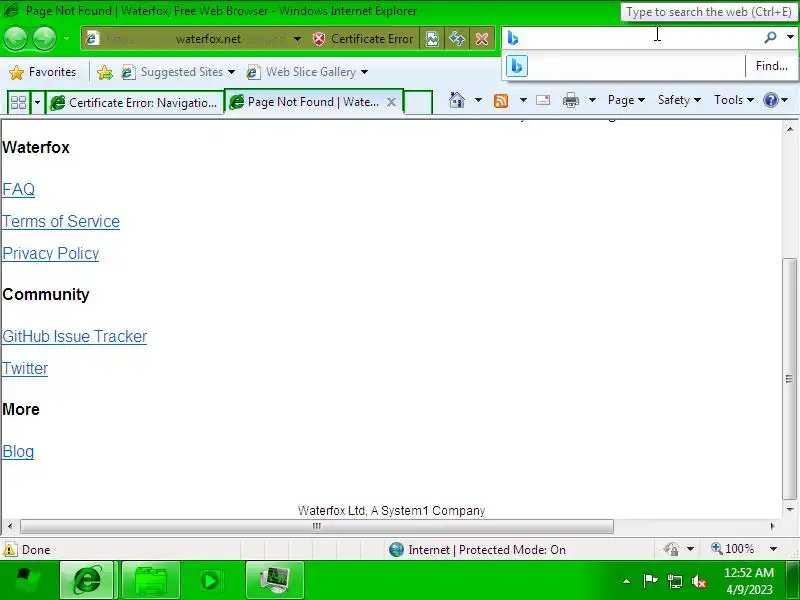The image size is (800, 600).
Task: Click the Home toolbar icon
Action: coord(457,100)
